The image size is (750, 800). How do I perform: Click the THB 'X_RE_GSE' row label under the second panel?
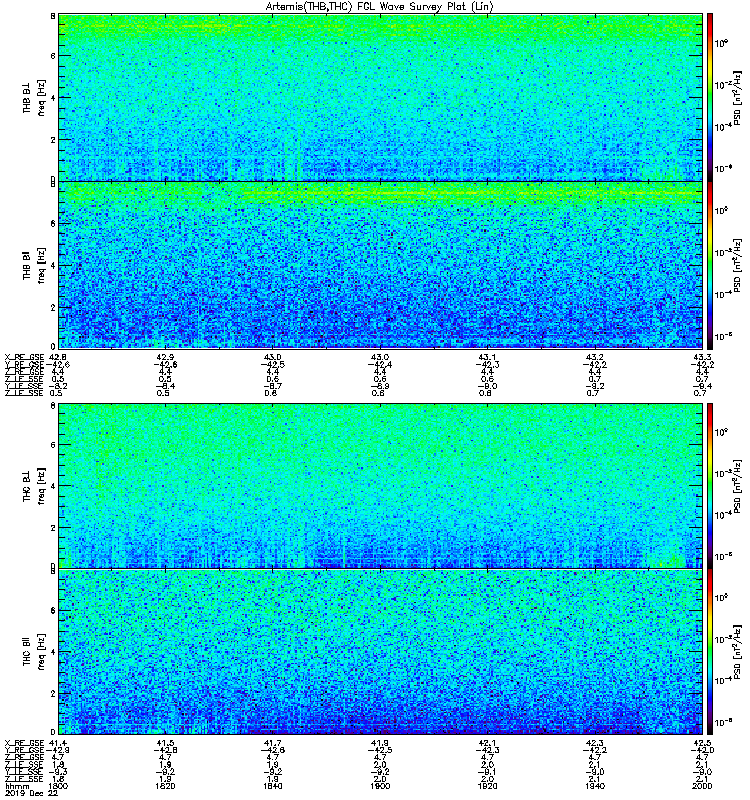pyautogui.click(x=24, y=357)
